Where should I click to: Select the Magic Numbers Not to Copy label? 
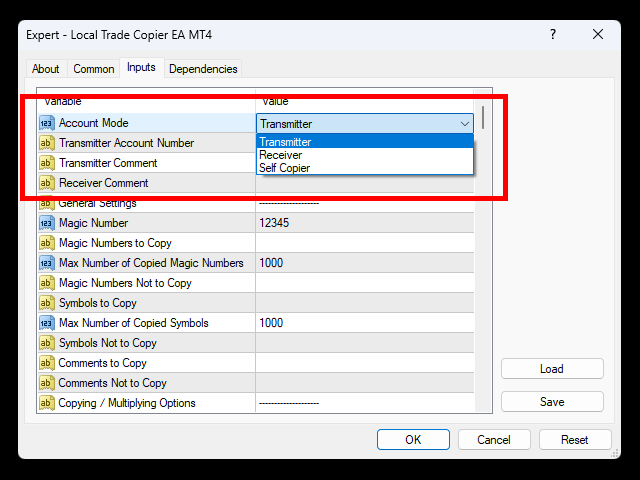pyautogui.click(x=125, y=283)
